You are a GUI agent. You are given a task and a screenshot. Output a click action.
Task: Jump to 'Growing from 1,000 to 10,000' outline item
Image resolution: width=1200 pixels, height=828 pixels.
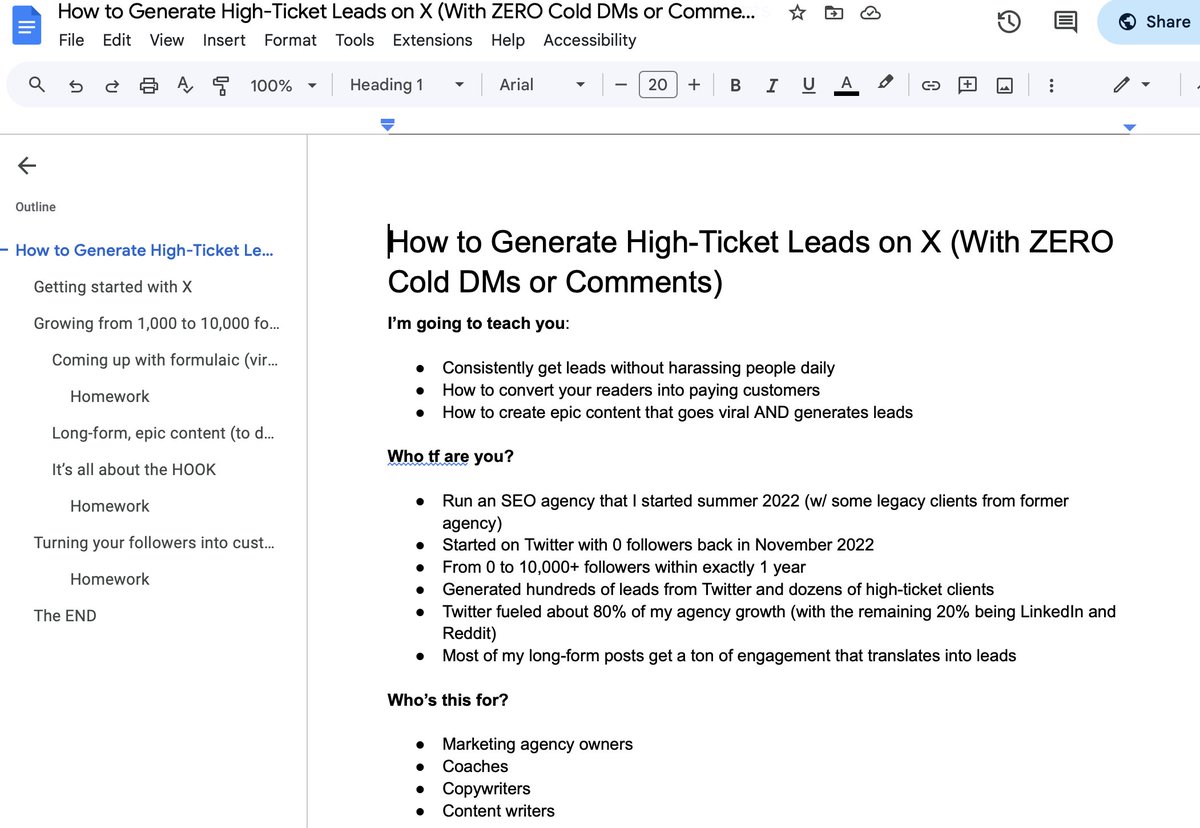point(156,323)
